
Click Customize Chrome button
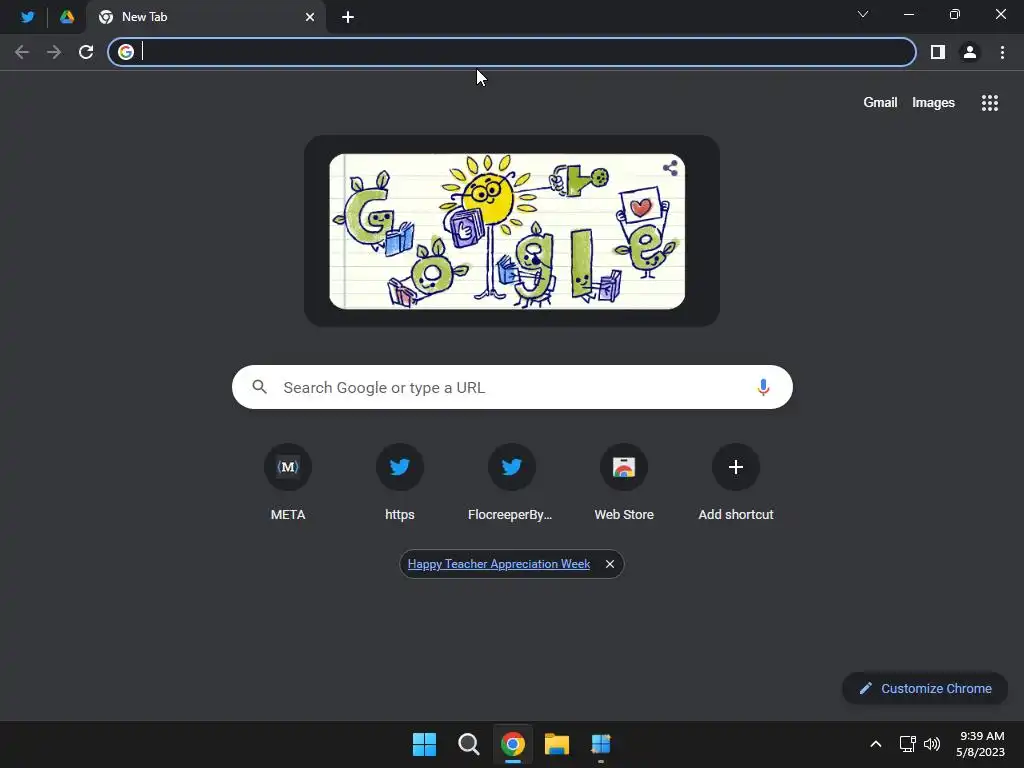925,688
